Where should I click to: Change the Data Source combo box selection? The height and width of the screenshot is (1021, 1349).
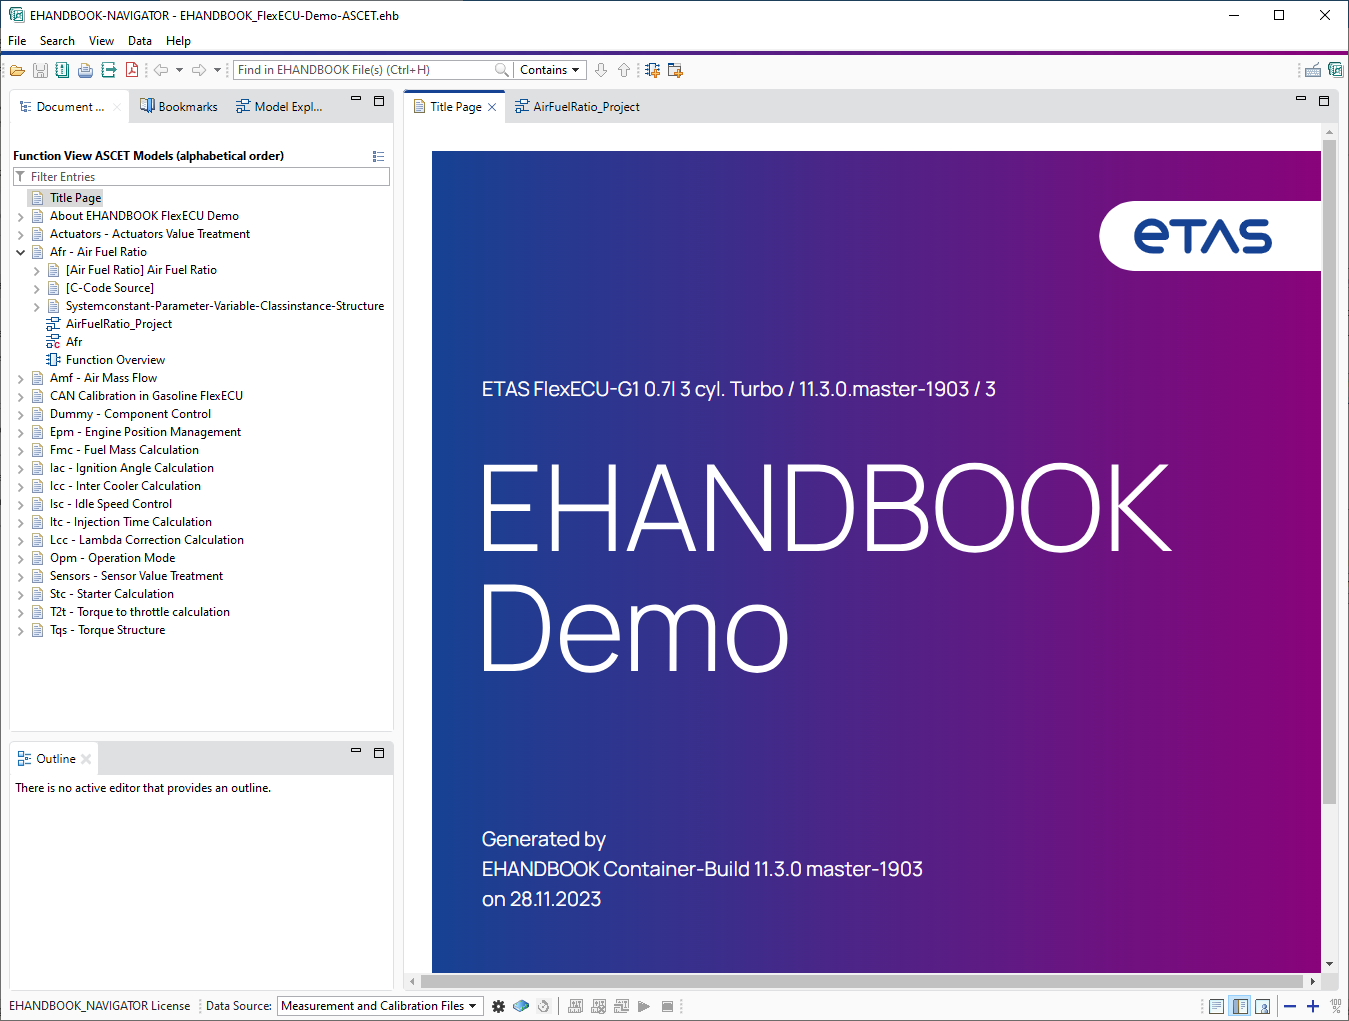click(x=380, y=1005)
